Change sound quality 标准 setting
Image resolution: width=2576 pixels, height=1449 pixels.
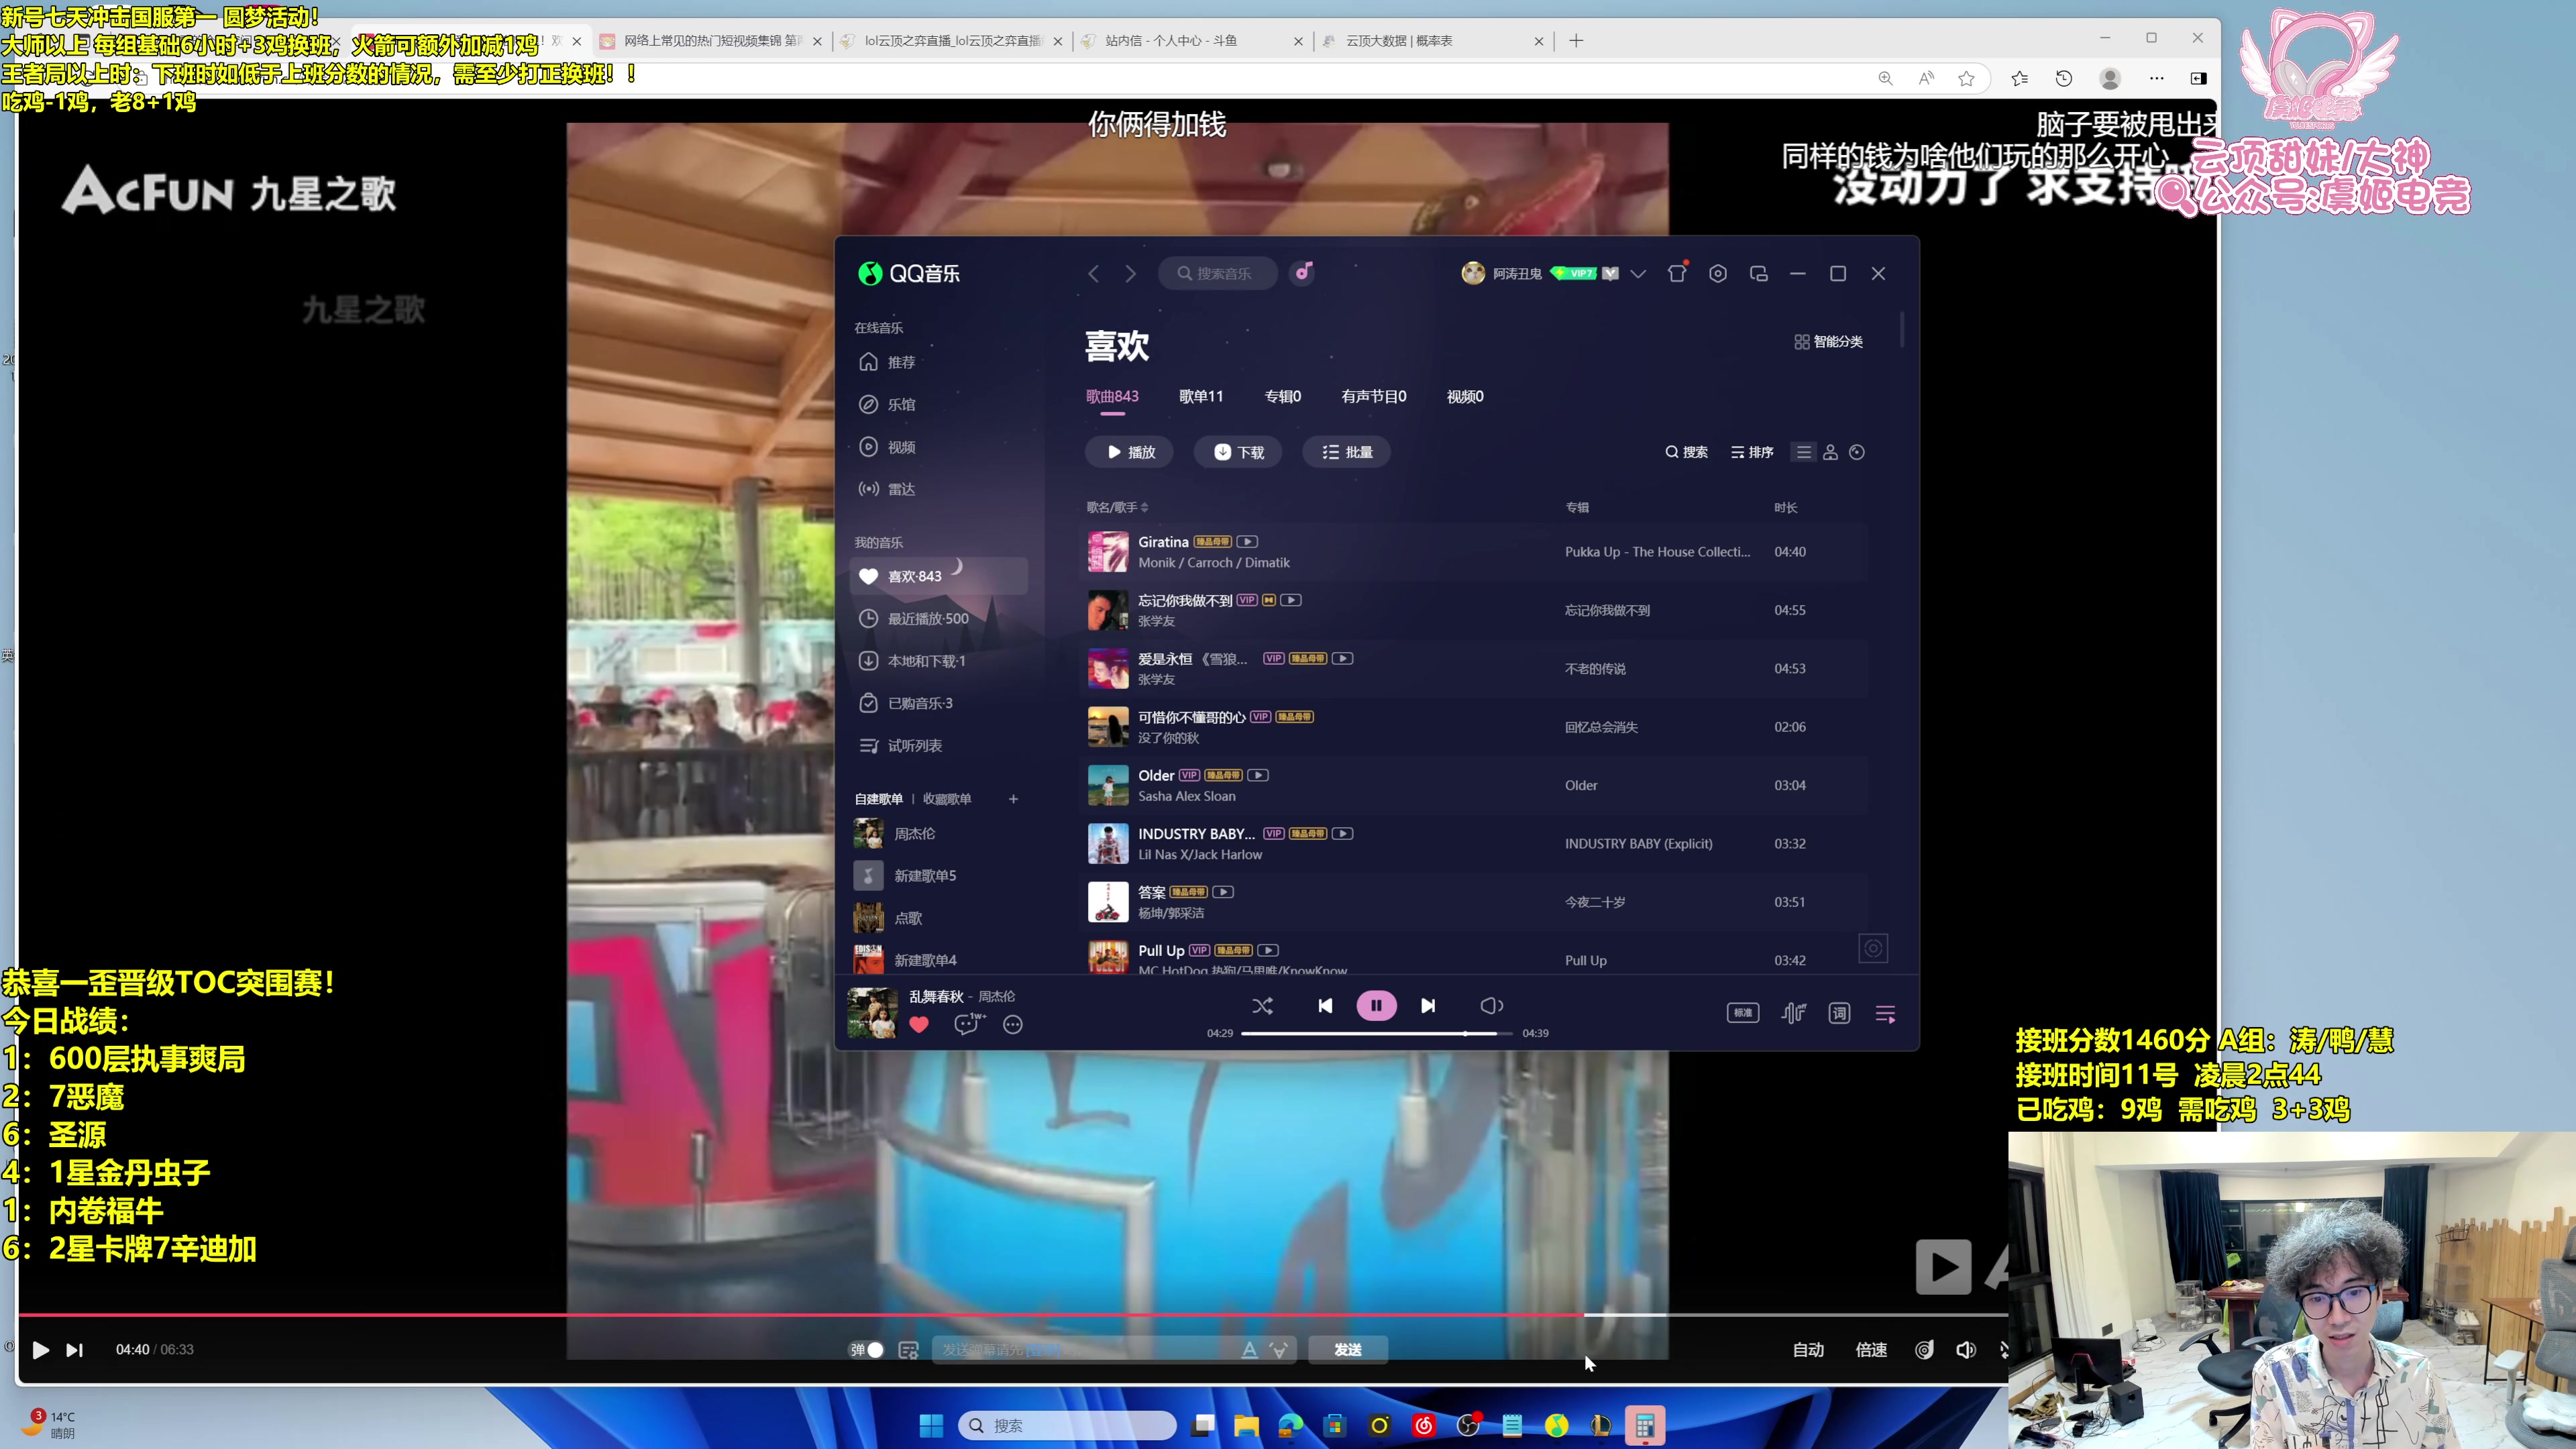tap(1743, 1013)
